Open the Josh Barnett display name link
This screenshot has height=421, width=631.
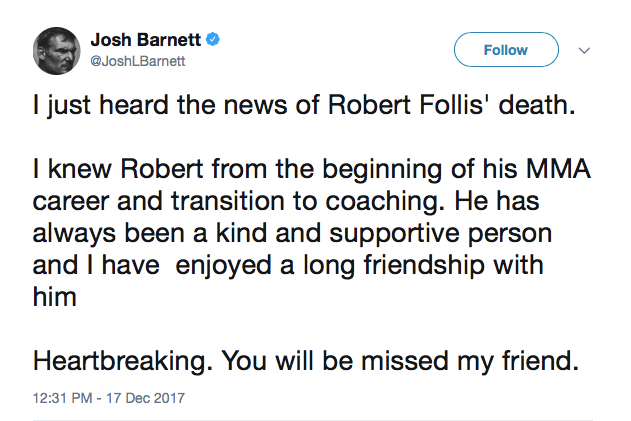[145, 41]
